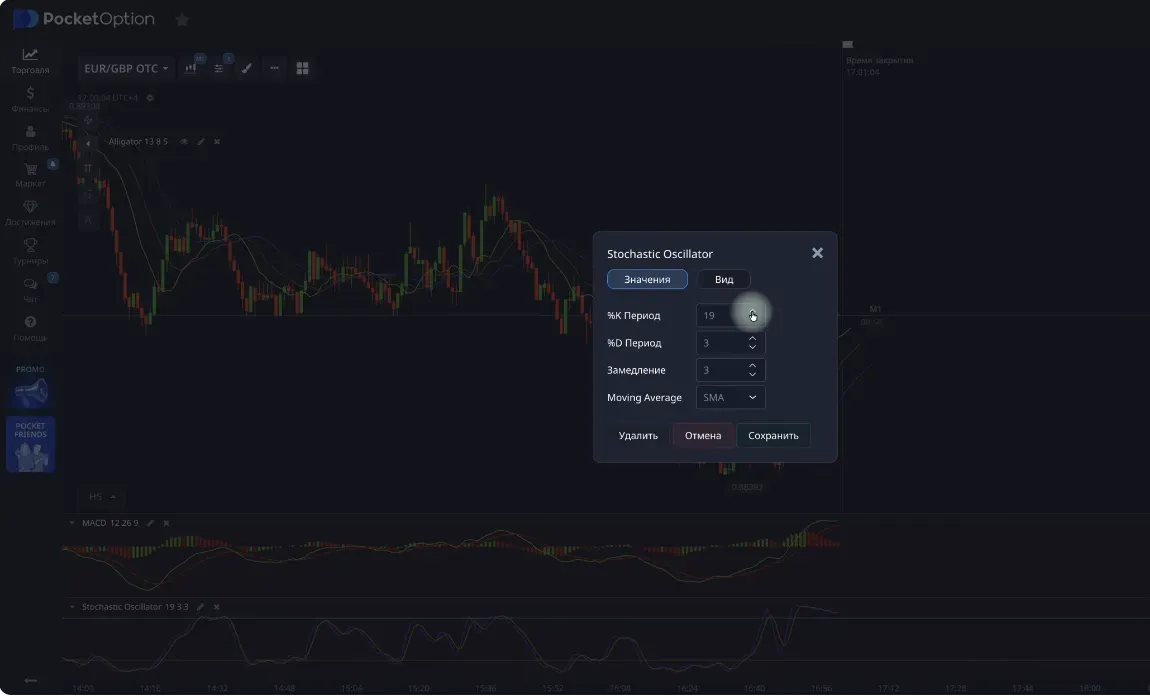Select the Торговля sidebar icon
The image size is (1150, 696).
pos(30,56)
